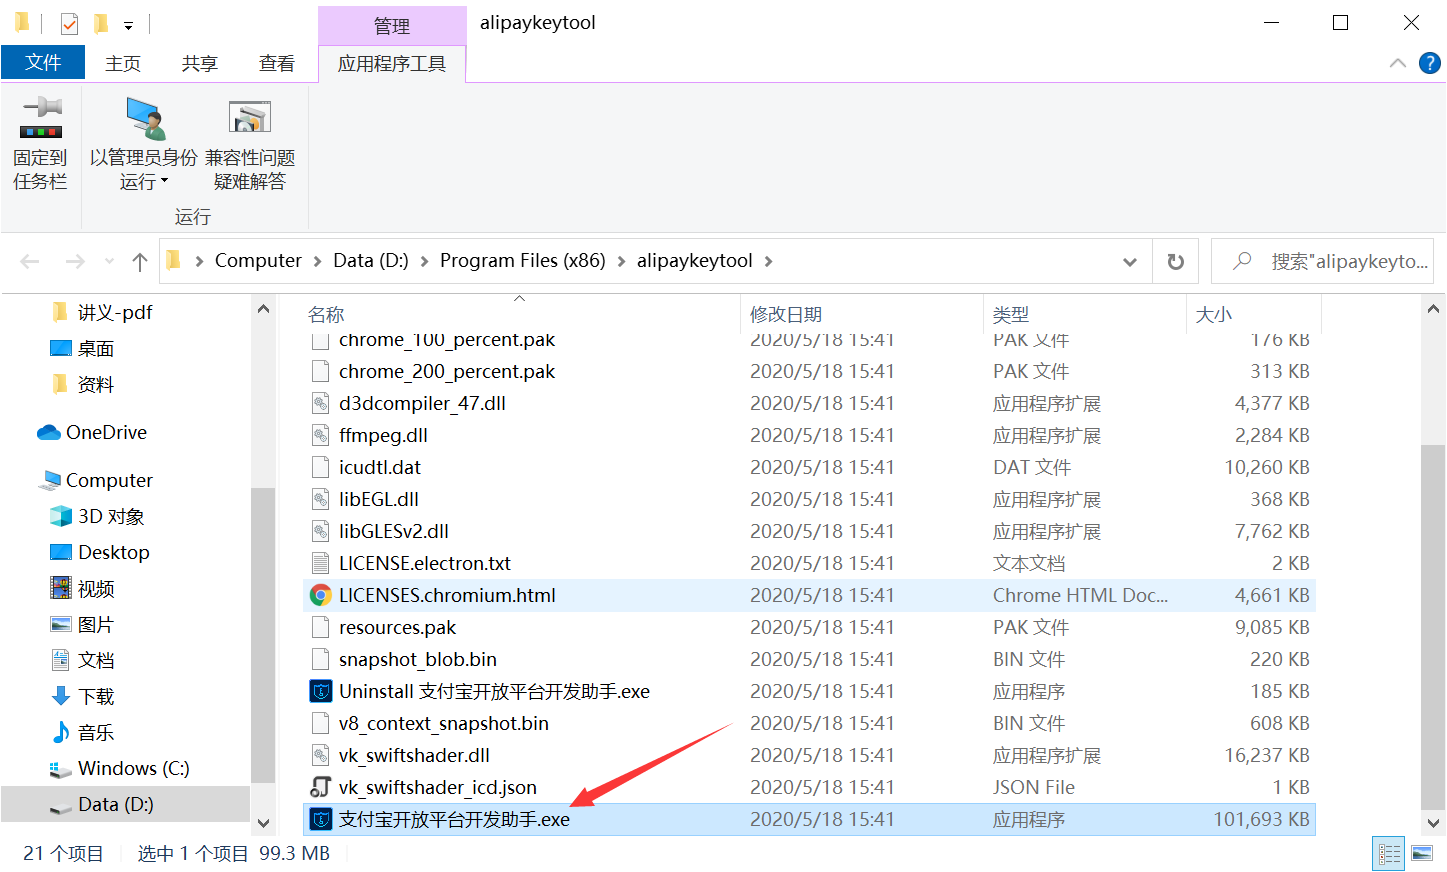The height and width of the screenshot is (872, 1447).
Task: Switch to the large icons view
Action: tap(1421, 854)
